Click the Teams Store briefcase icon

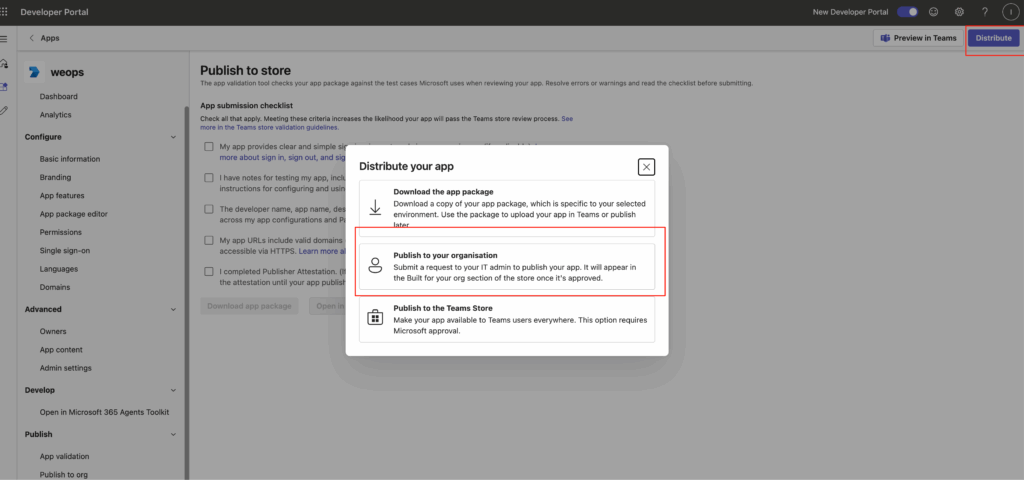[375, 318]
